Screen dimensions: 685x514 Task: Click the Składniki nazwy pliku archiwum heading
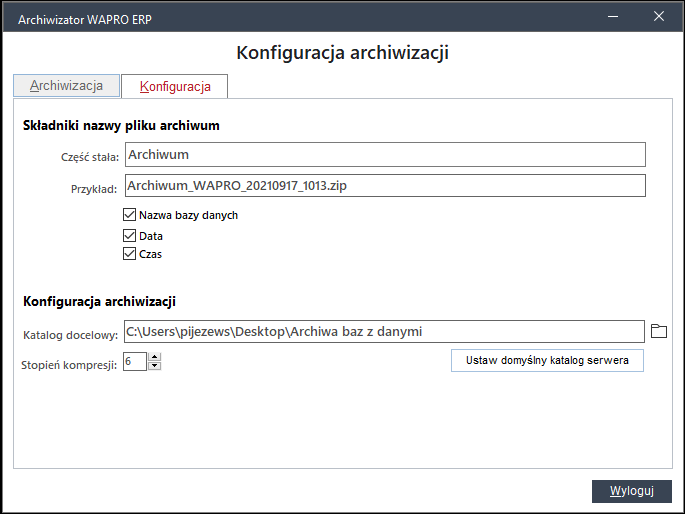coord(121,126)
